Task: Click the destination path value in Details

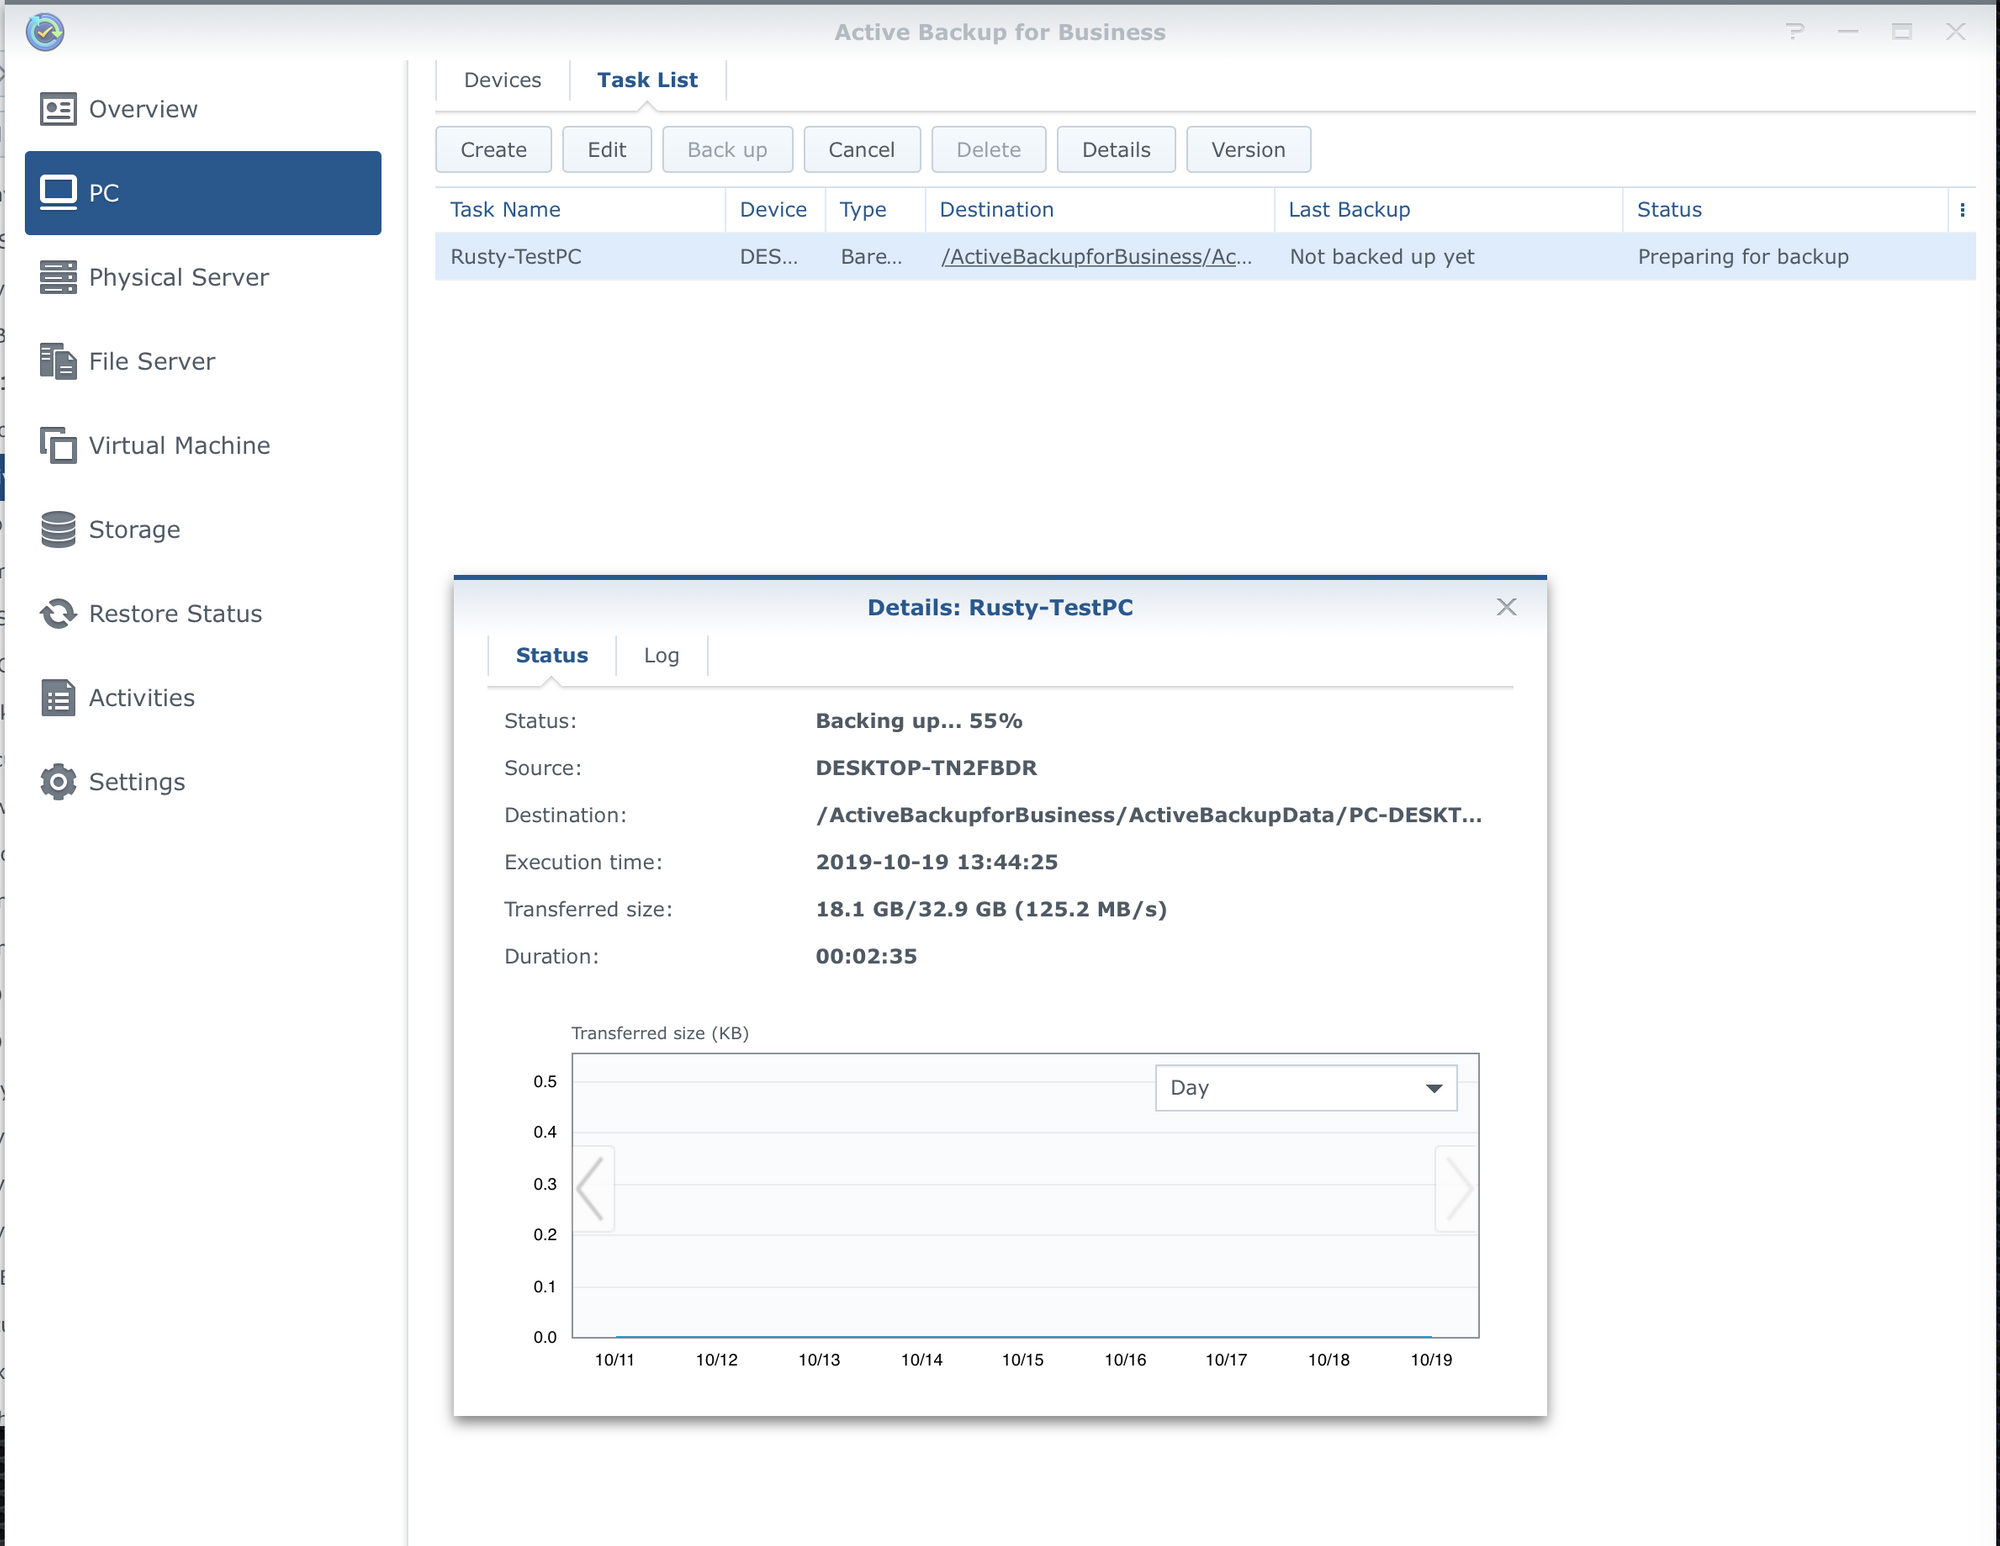Action: click(x=1149, y=815)
